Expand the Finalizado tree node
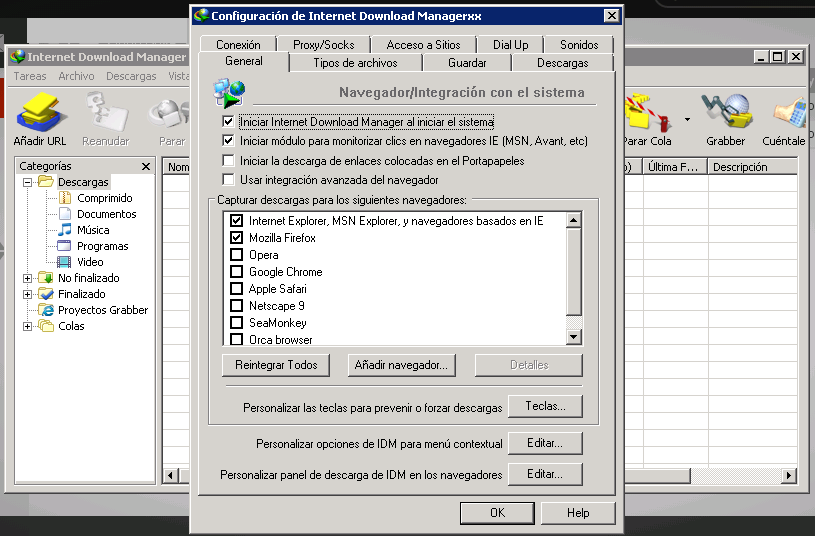 27,294
